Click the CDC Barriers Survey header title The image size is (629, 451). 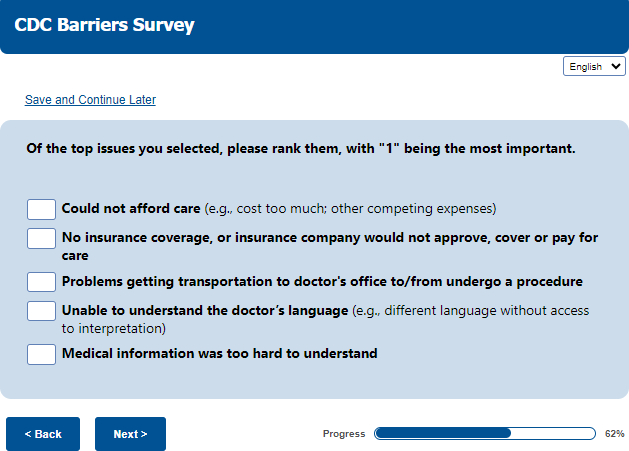click(104, 25)
